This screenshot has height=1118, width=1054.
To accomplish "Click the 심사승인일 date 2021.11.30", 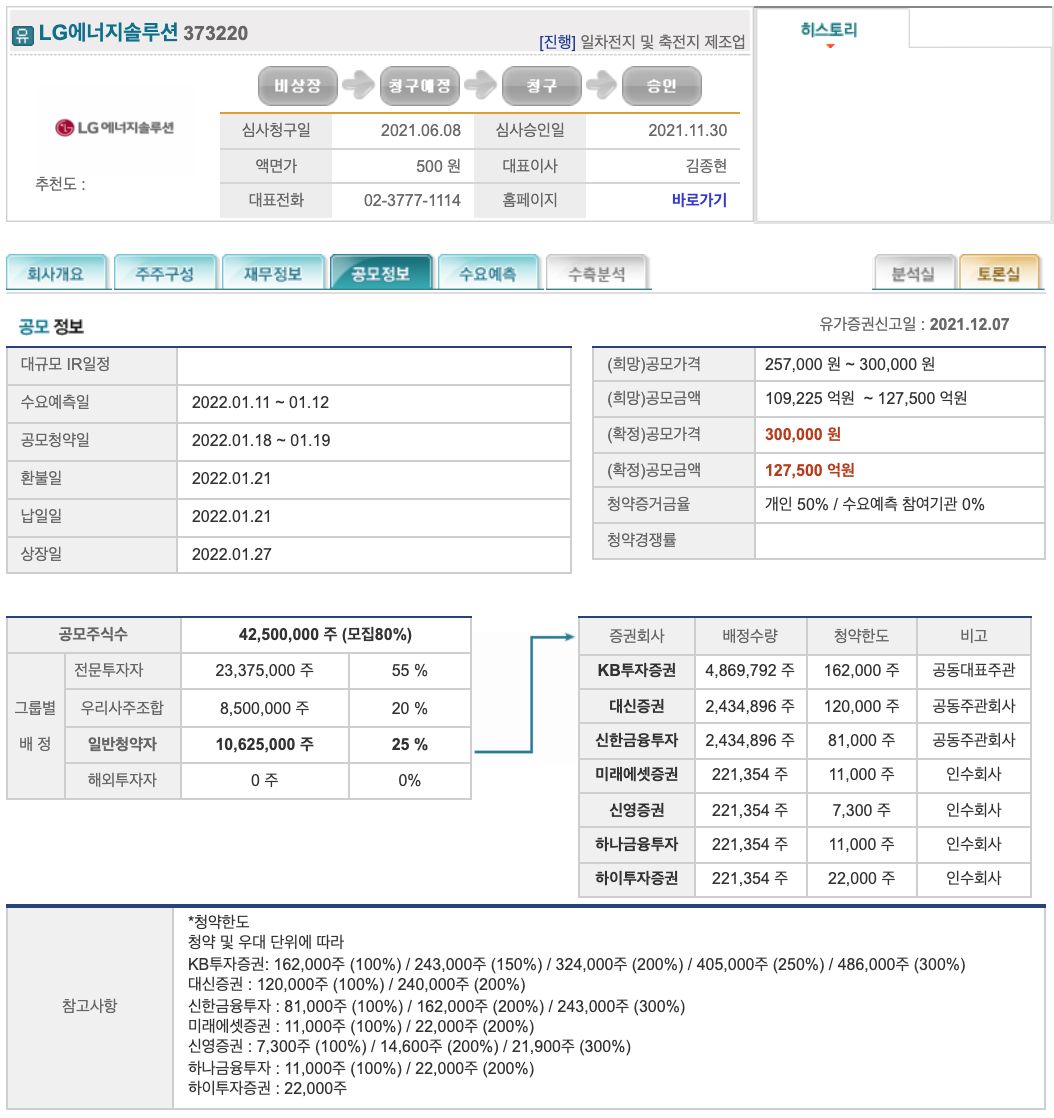I will pos(687,130).
